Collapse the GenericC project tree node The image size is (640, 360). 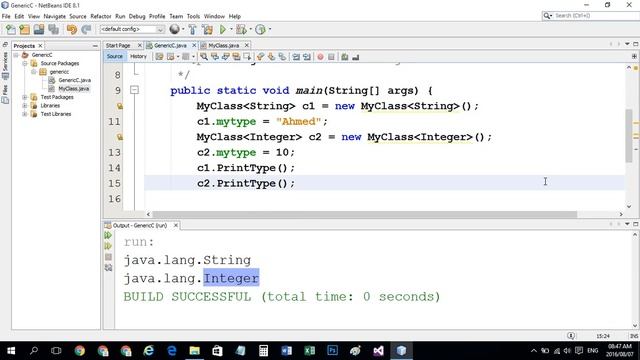[17, 55]
